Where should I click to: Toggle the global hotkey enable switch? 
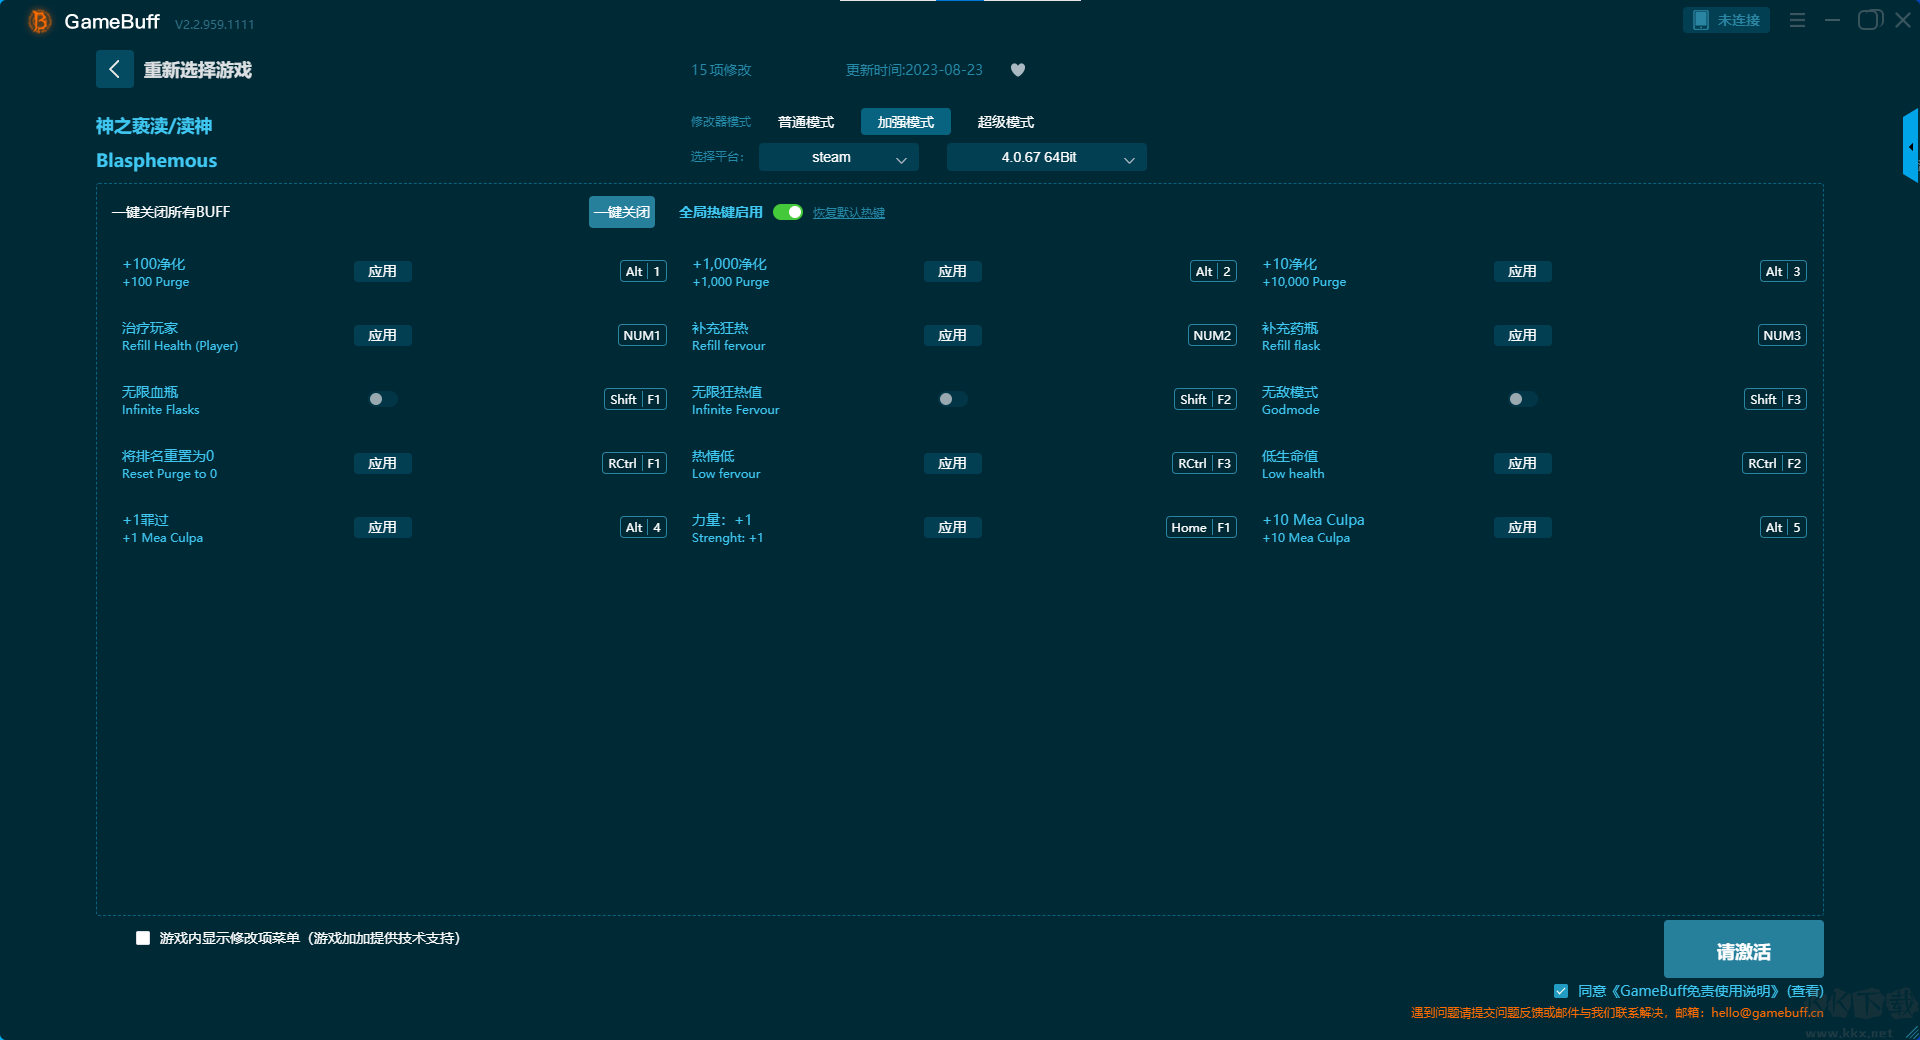pos(788,212)
